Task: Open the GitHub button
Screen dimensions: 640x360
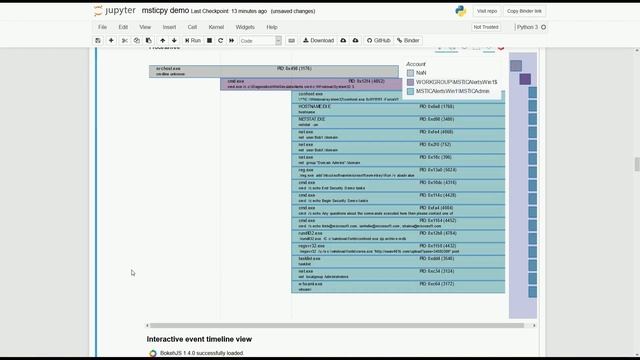Action: pos(378,40)
